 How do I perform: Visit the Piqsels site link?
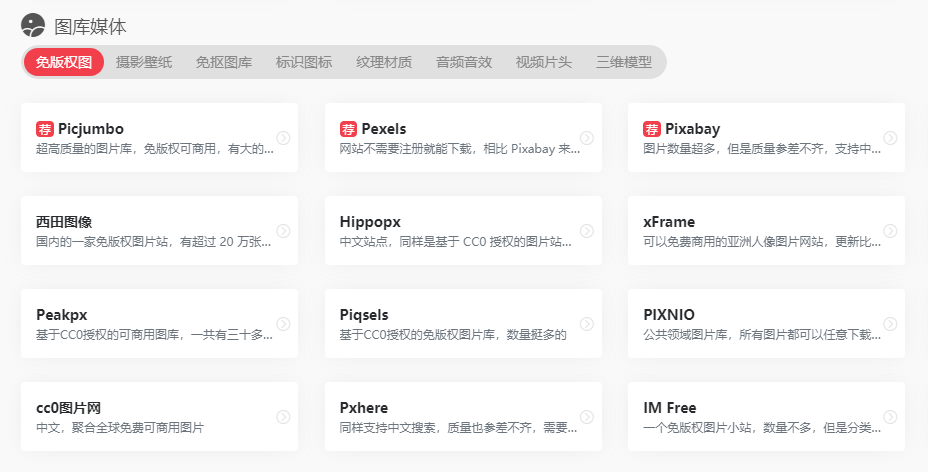364,315
